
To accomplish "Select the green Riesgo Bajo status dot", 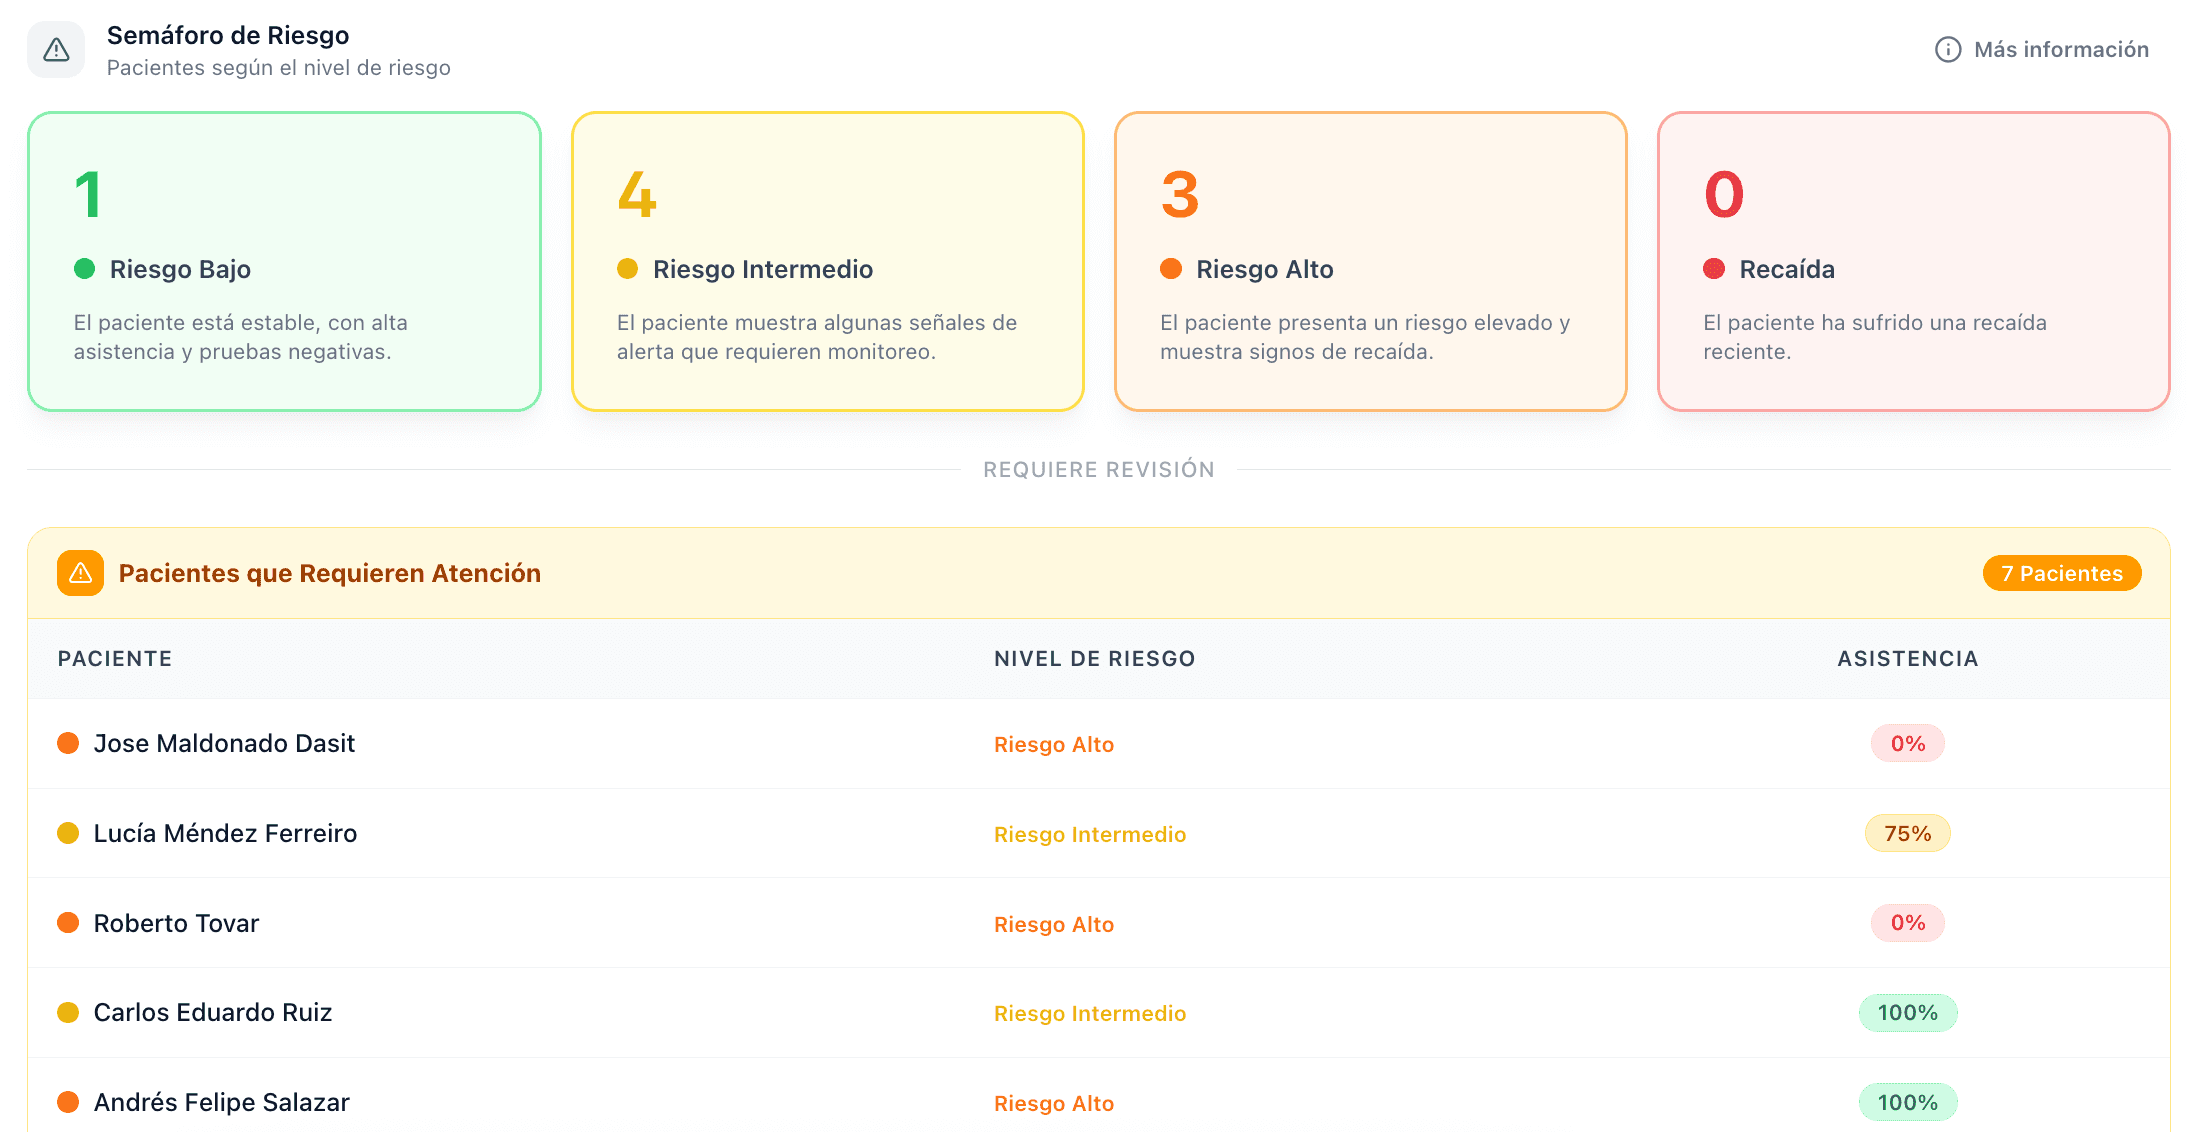I will (85, 268).
